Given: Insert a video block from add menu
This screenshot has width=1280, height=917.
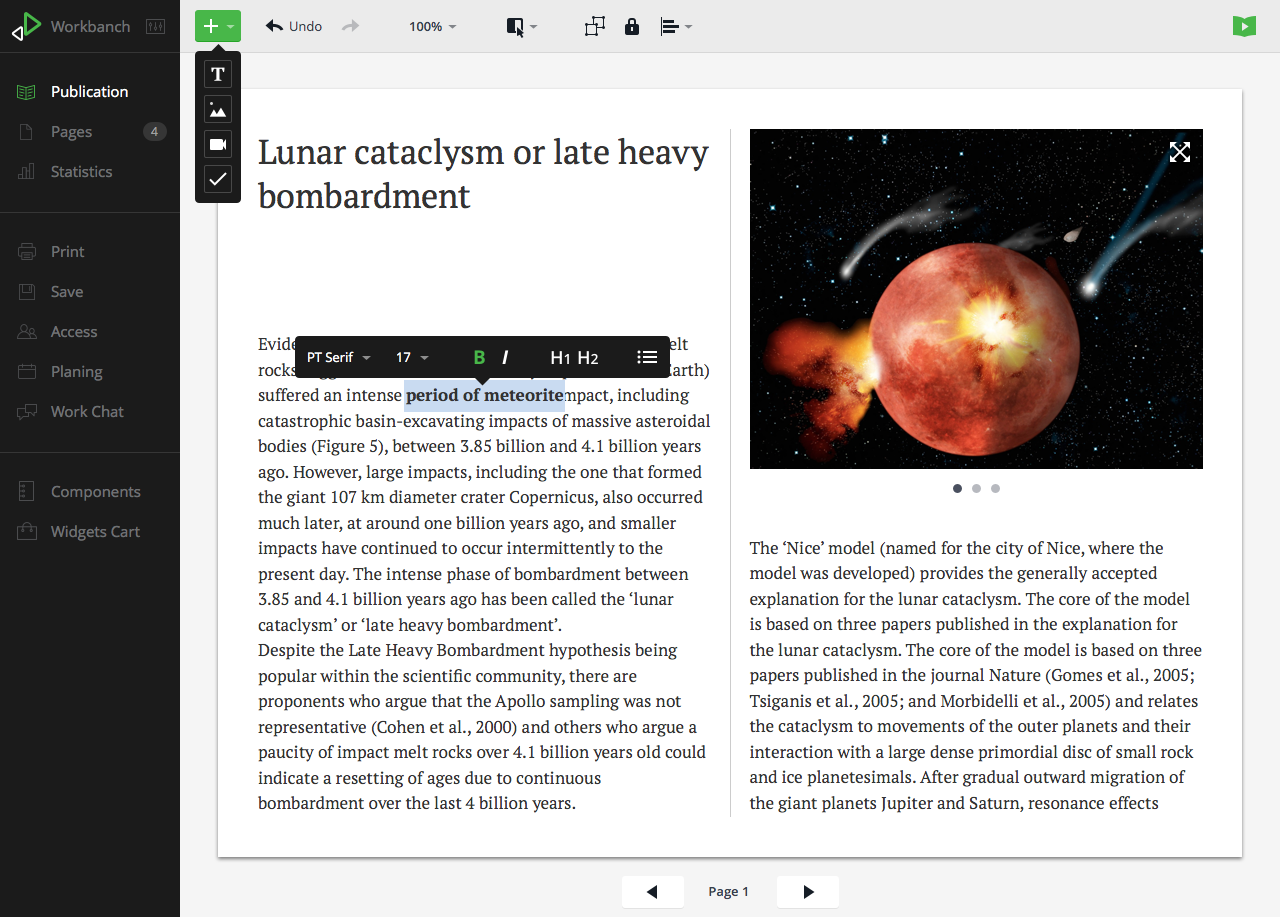Looking at the screenshot, I should [218, 145].
